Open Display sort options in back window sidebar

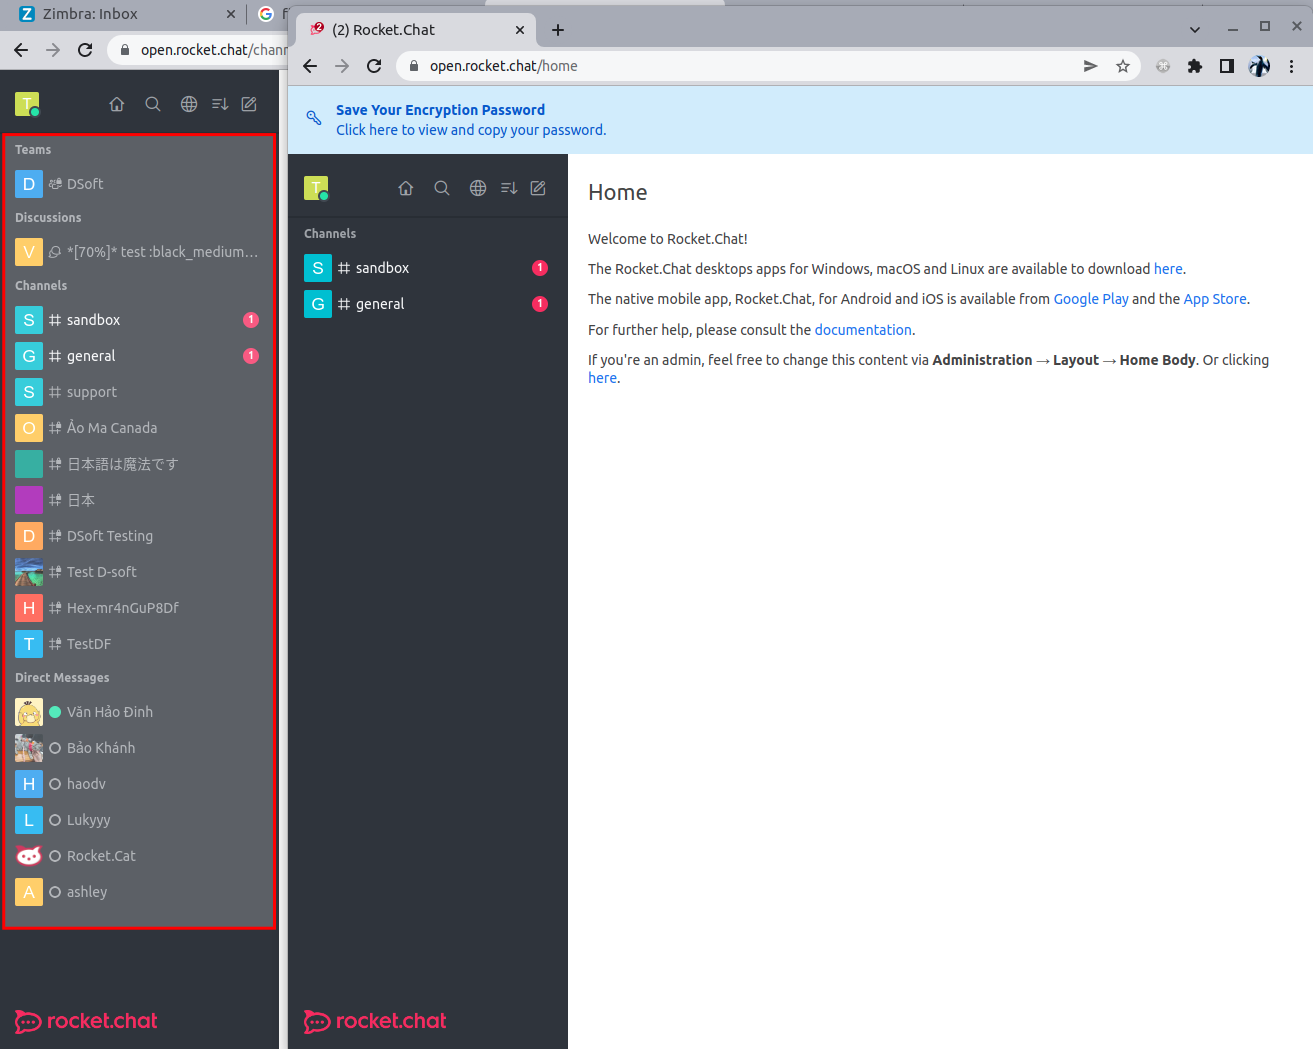coord(220,104)
